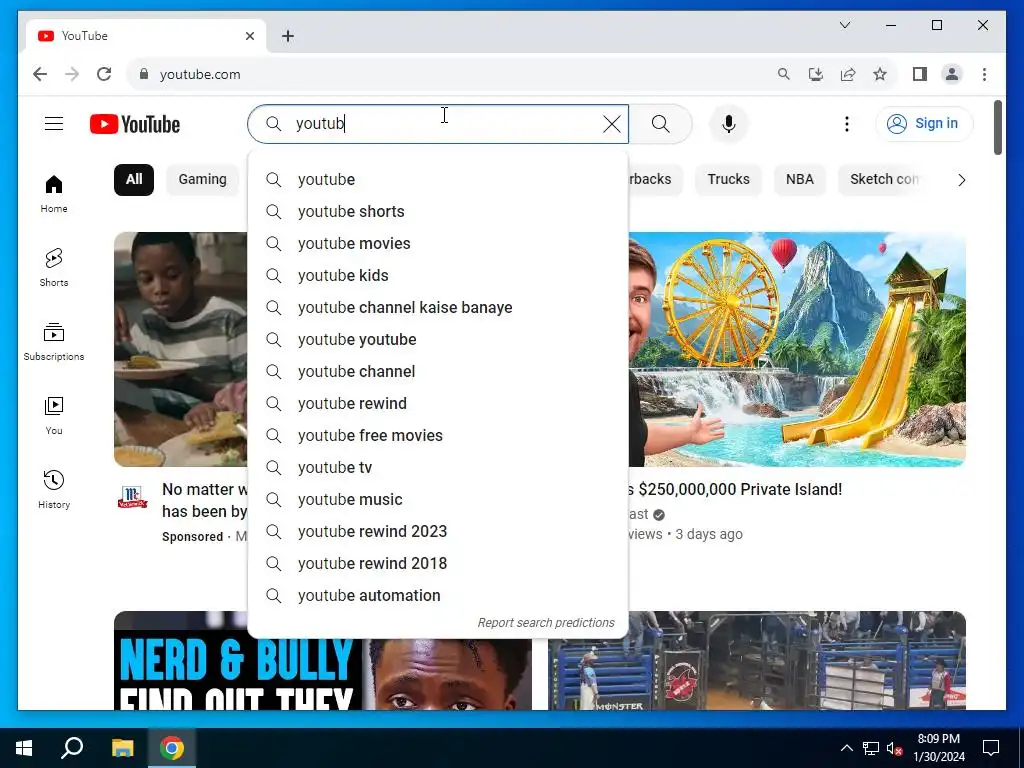
Task: Choose 'youtube kids' suggestion
Action: point(438,276)
